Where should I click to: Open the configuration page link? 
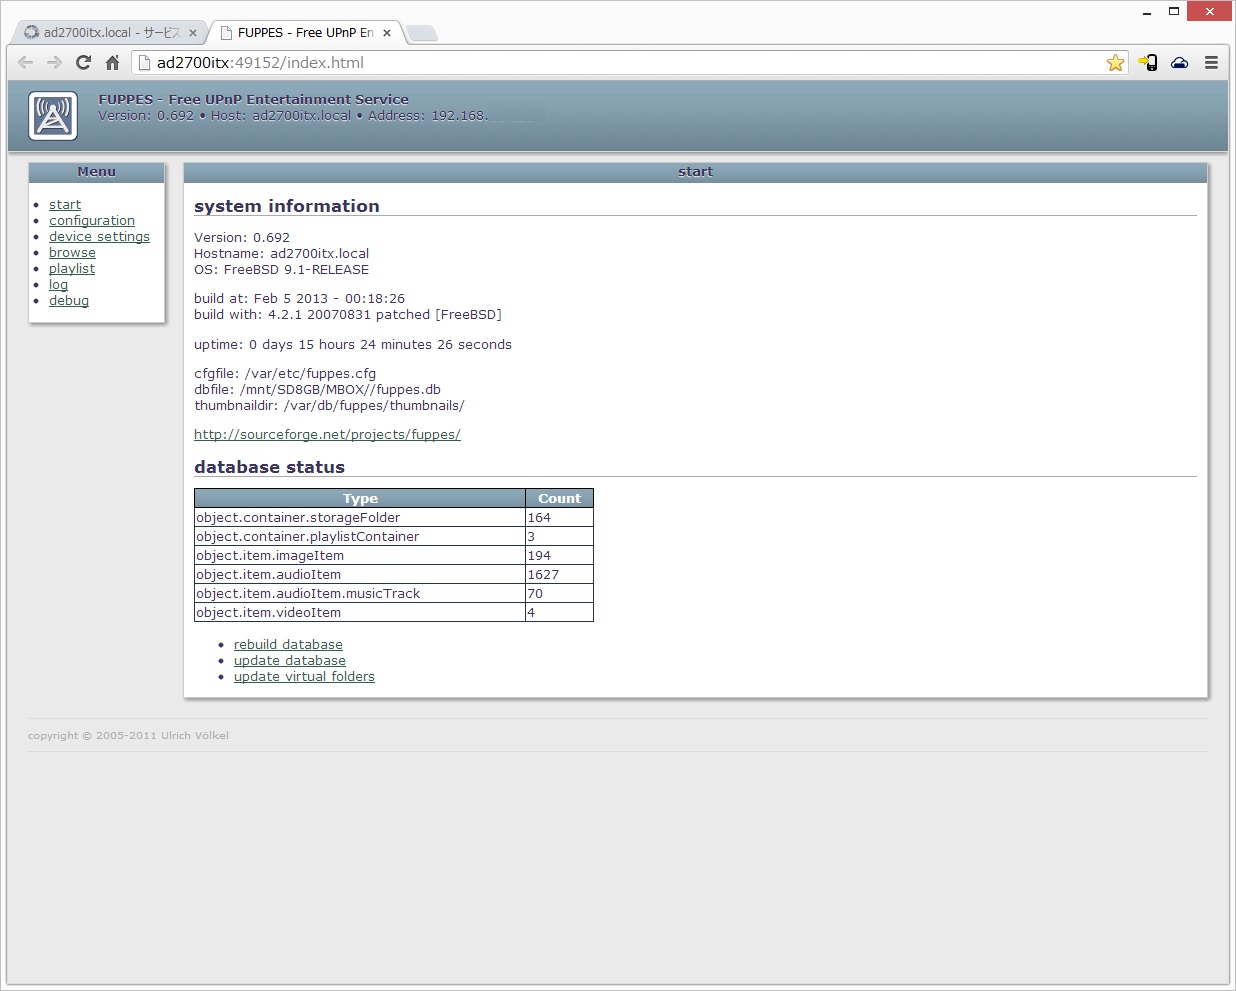(92, 221)
